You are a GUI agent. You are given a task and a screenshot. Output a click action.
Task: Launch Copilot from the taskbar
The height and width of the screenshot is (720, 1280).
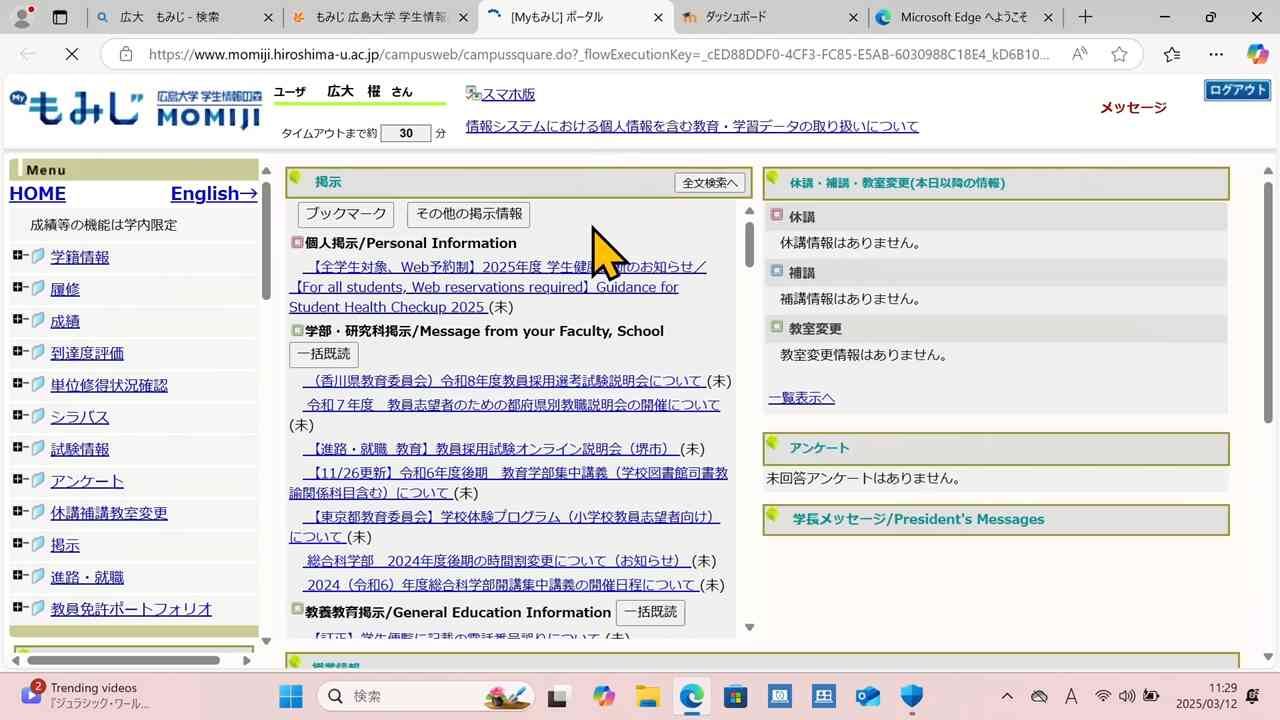pos(603,696)
